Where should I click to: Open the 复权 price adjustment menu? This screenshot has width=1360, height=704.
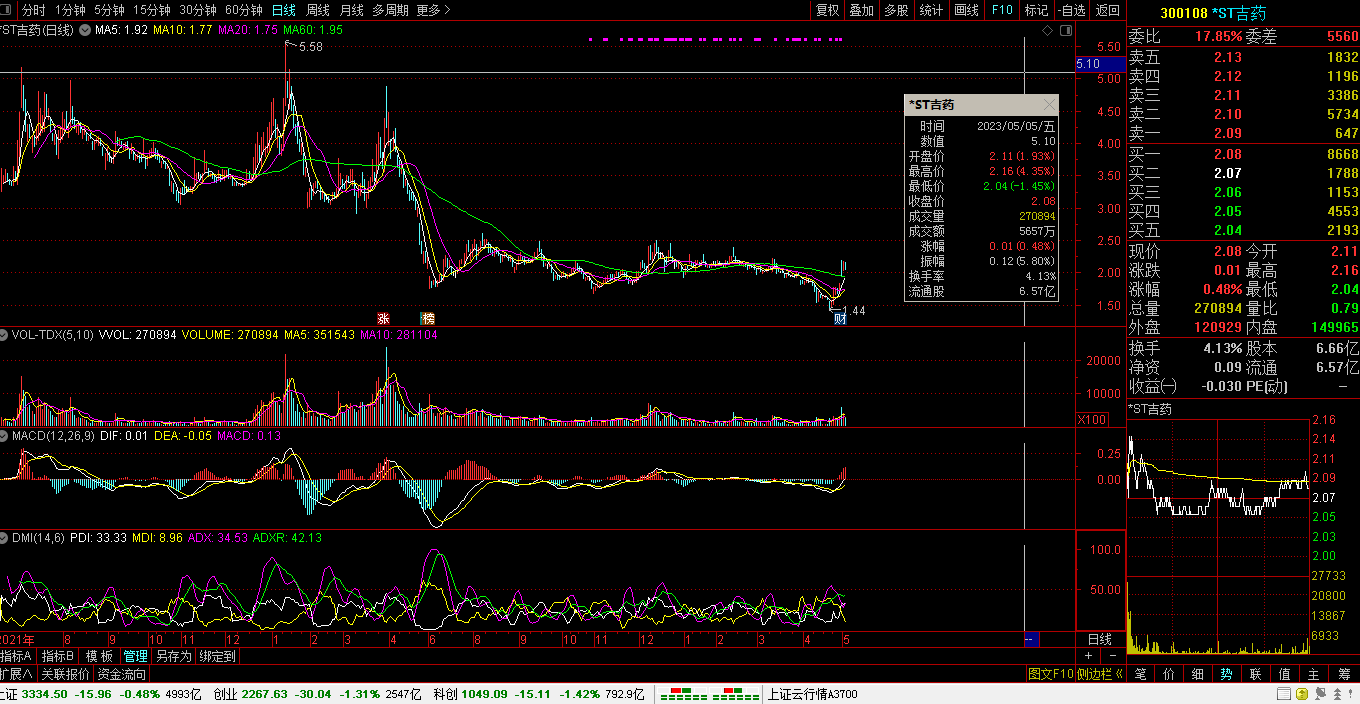point(828,10)
